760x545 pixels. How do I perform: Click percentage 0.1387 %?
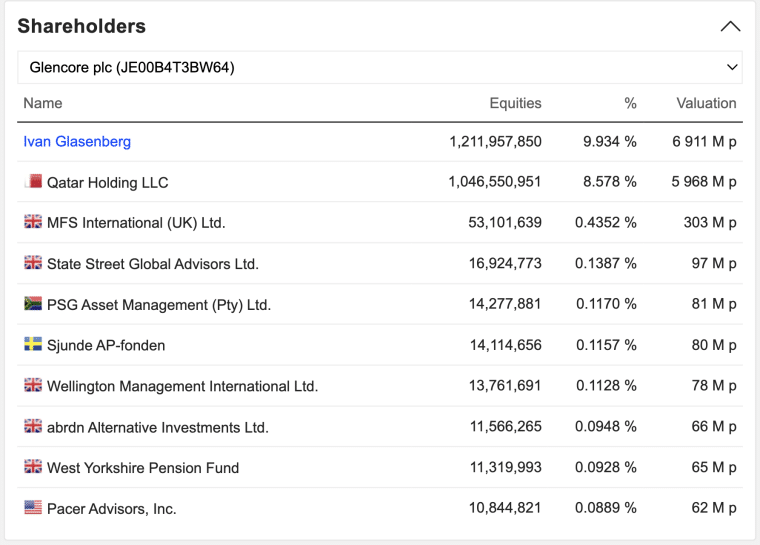(606, 263)
